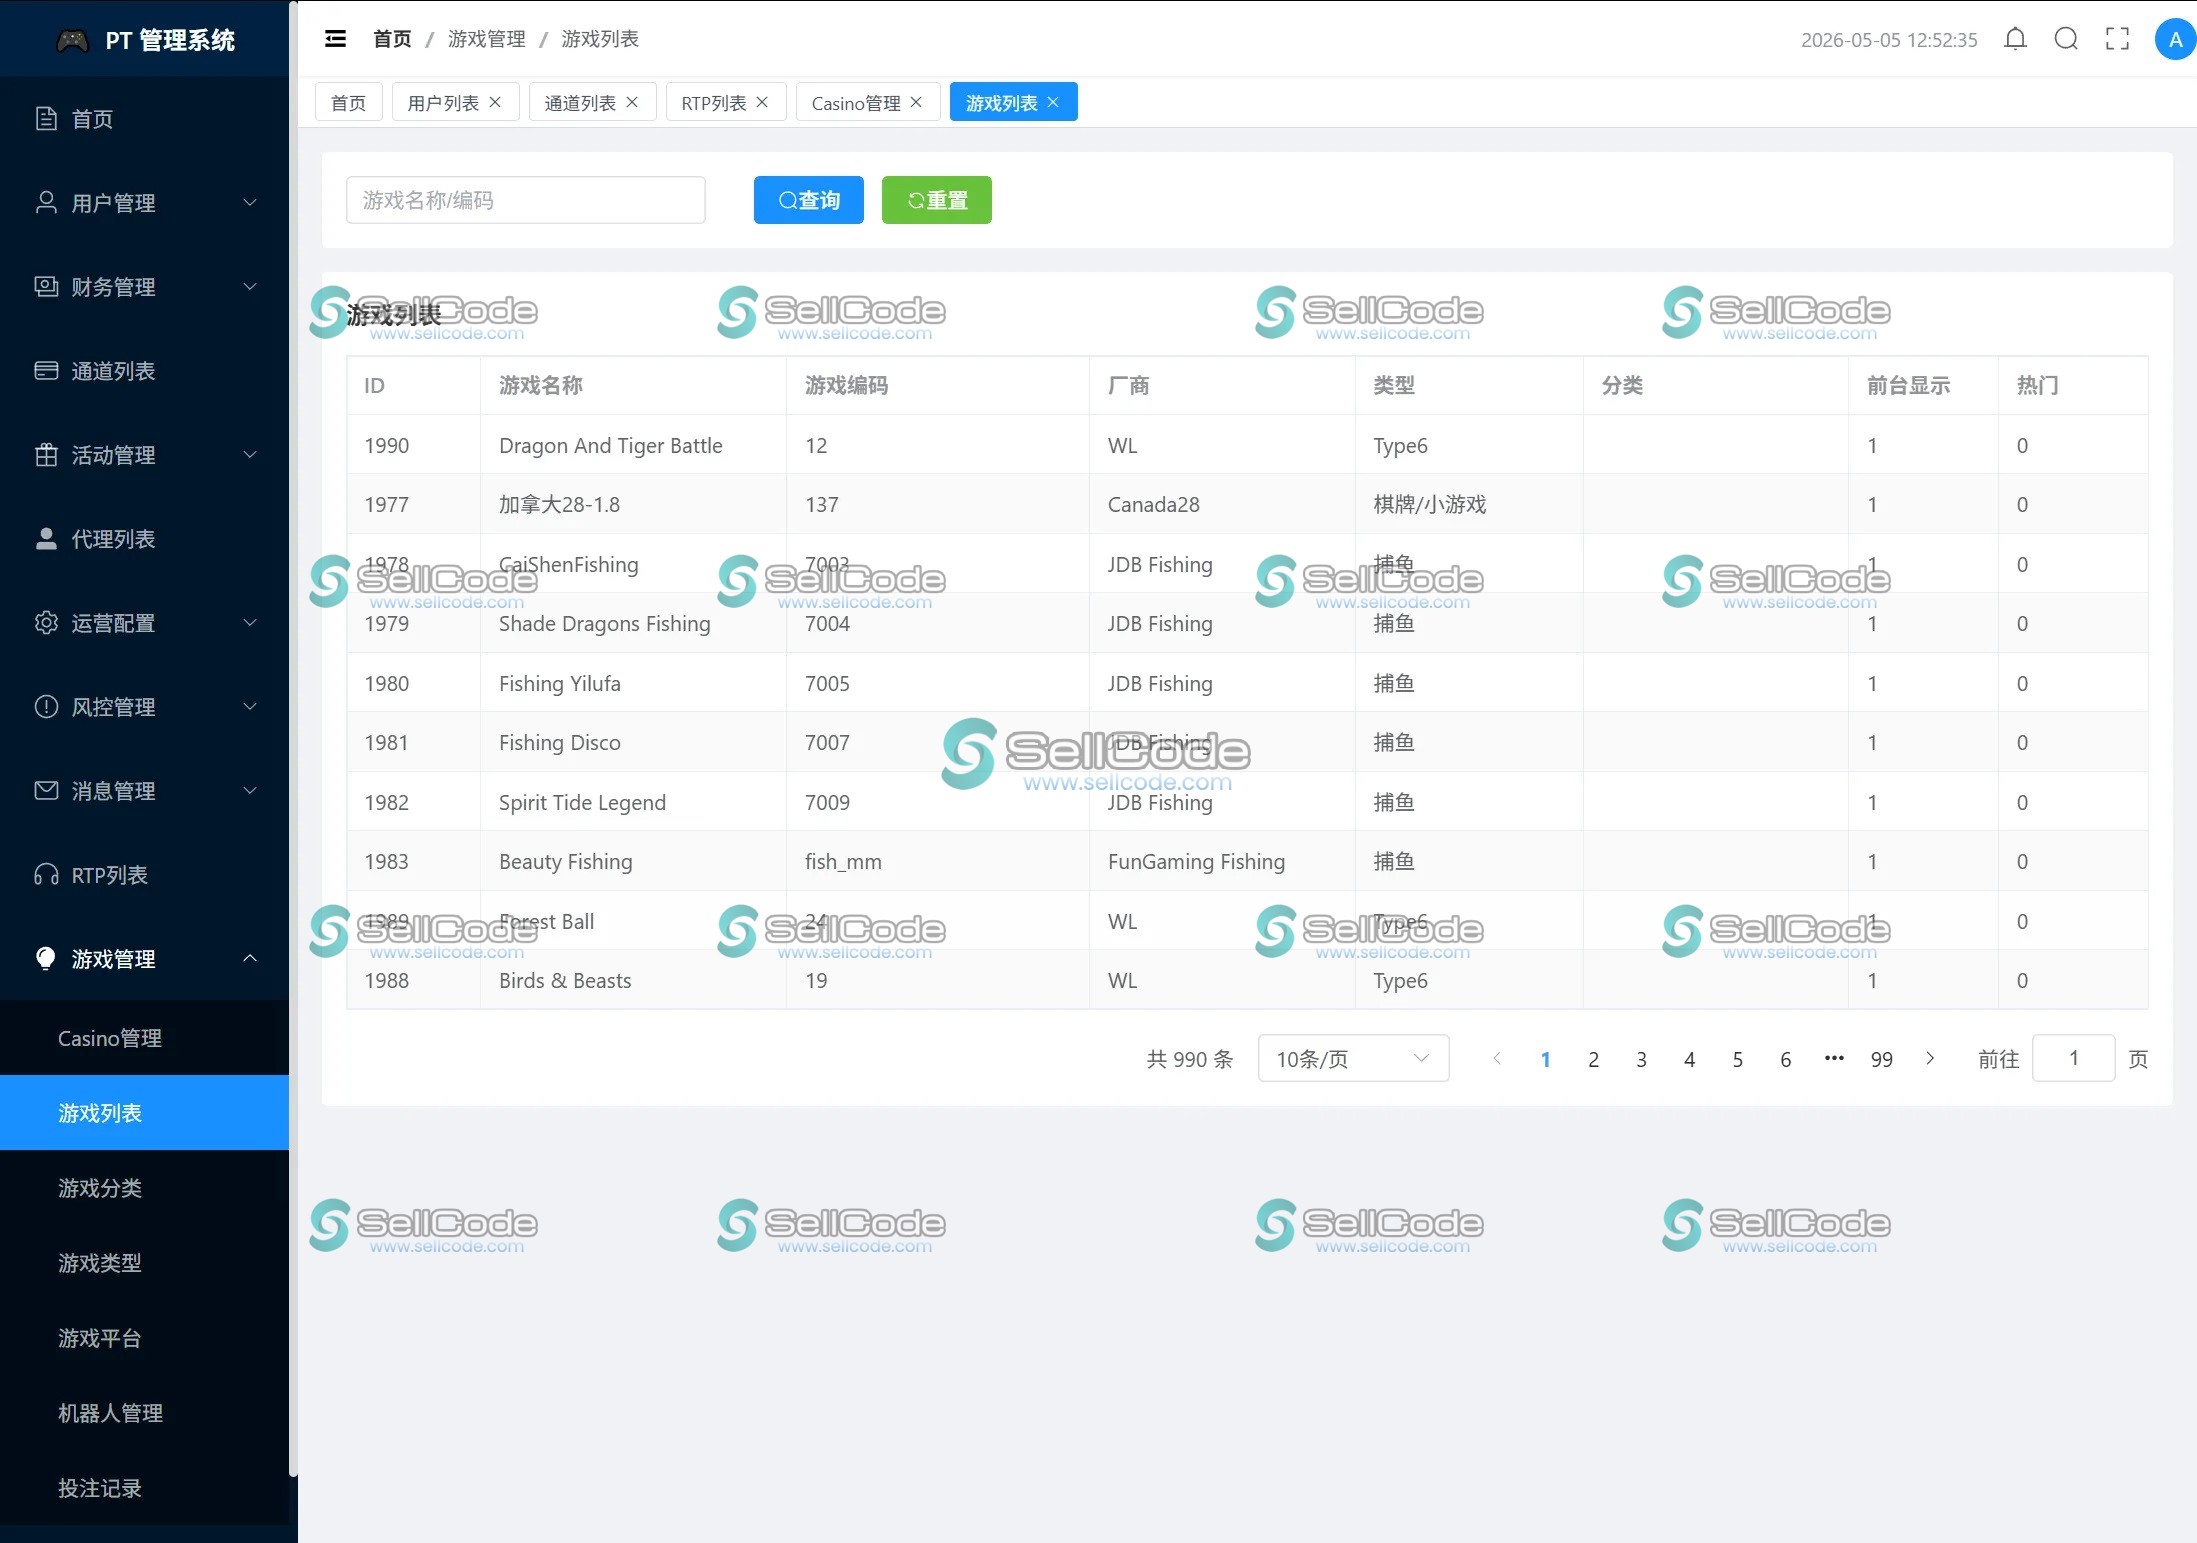Collapse sidebar with hamburger menu icon
The height and width of the screenshot is (1543, 2197).
point(335,39)
